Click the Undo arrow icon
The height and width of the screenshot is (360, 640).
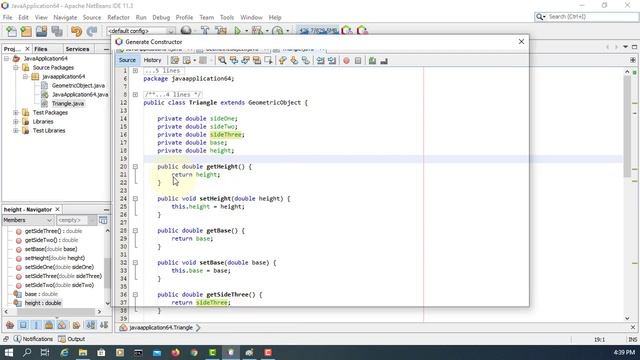click(76, 31)
